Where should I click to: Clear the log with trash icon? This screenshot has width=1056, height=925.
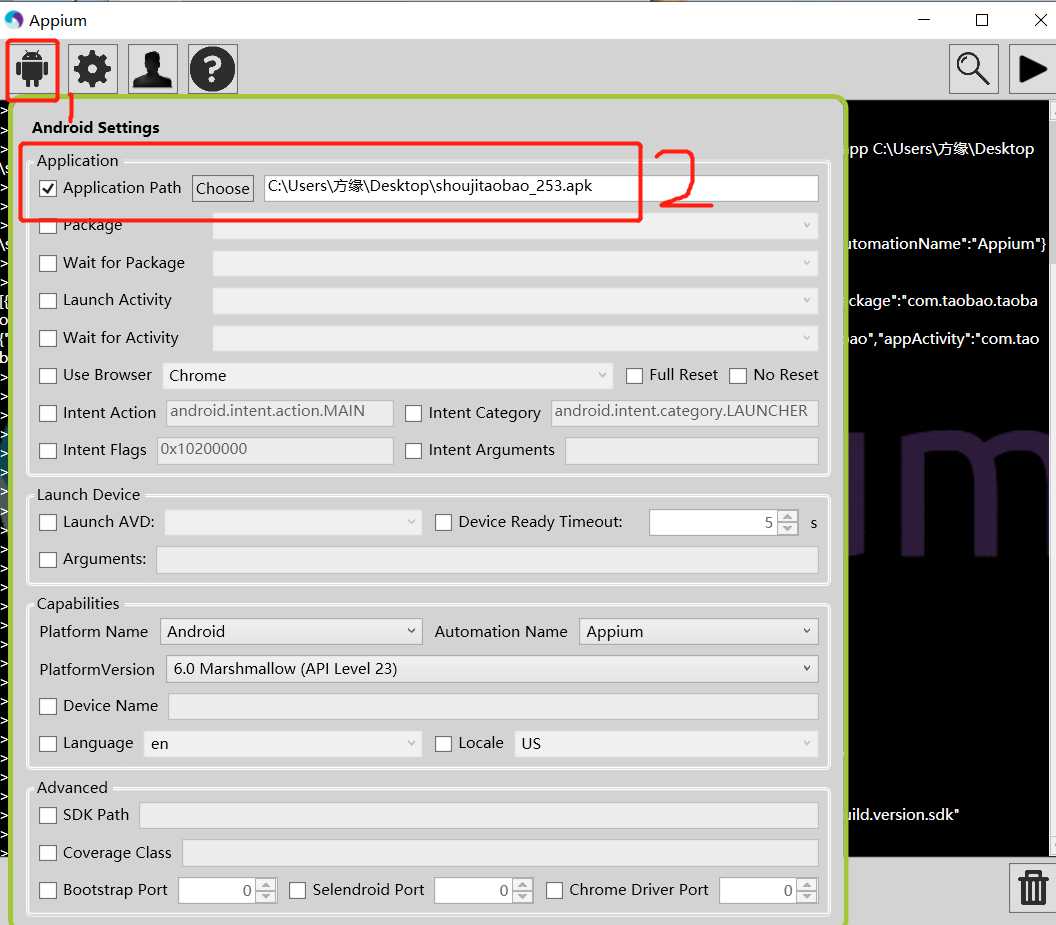point(1032,887)
